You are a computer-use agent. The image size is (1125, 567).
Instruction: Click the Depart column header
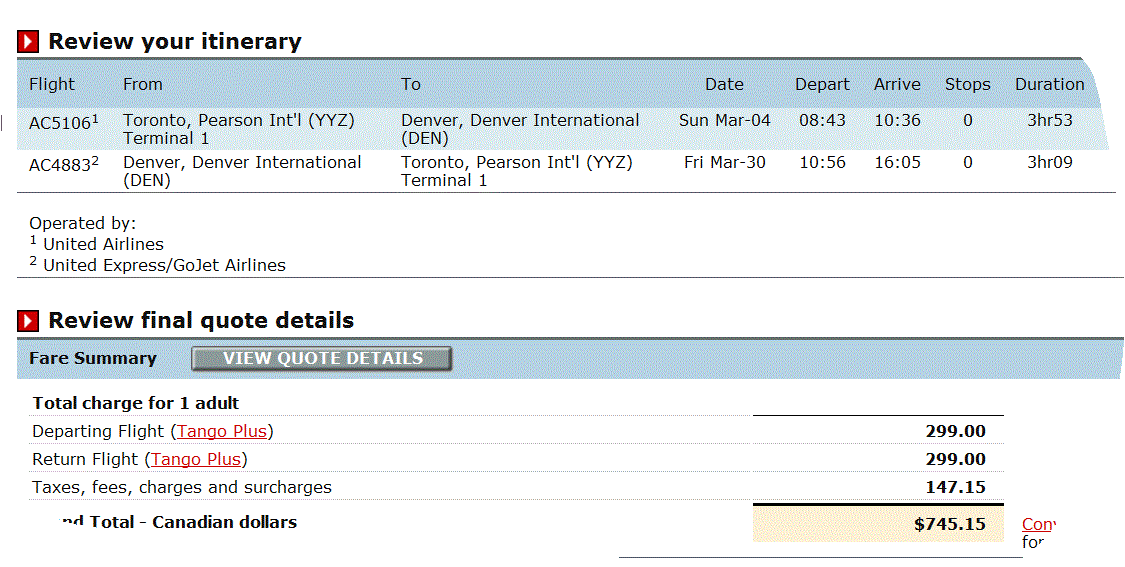point(822,85)
